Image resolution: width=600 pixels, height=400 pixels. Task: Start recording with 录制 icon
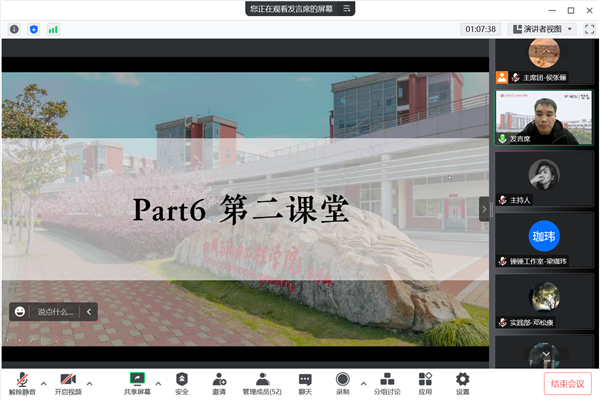tap(342, 381)
